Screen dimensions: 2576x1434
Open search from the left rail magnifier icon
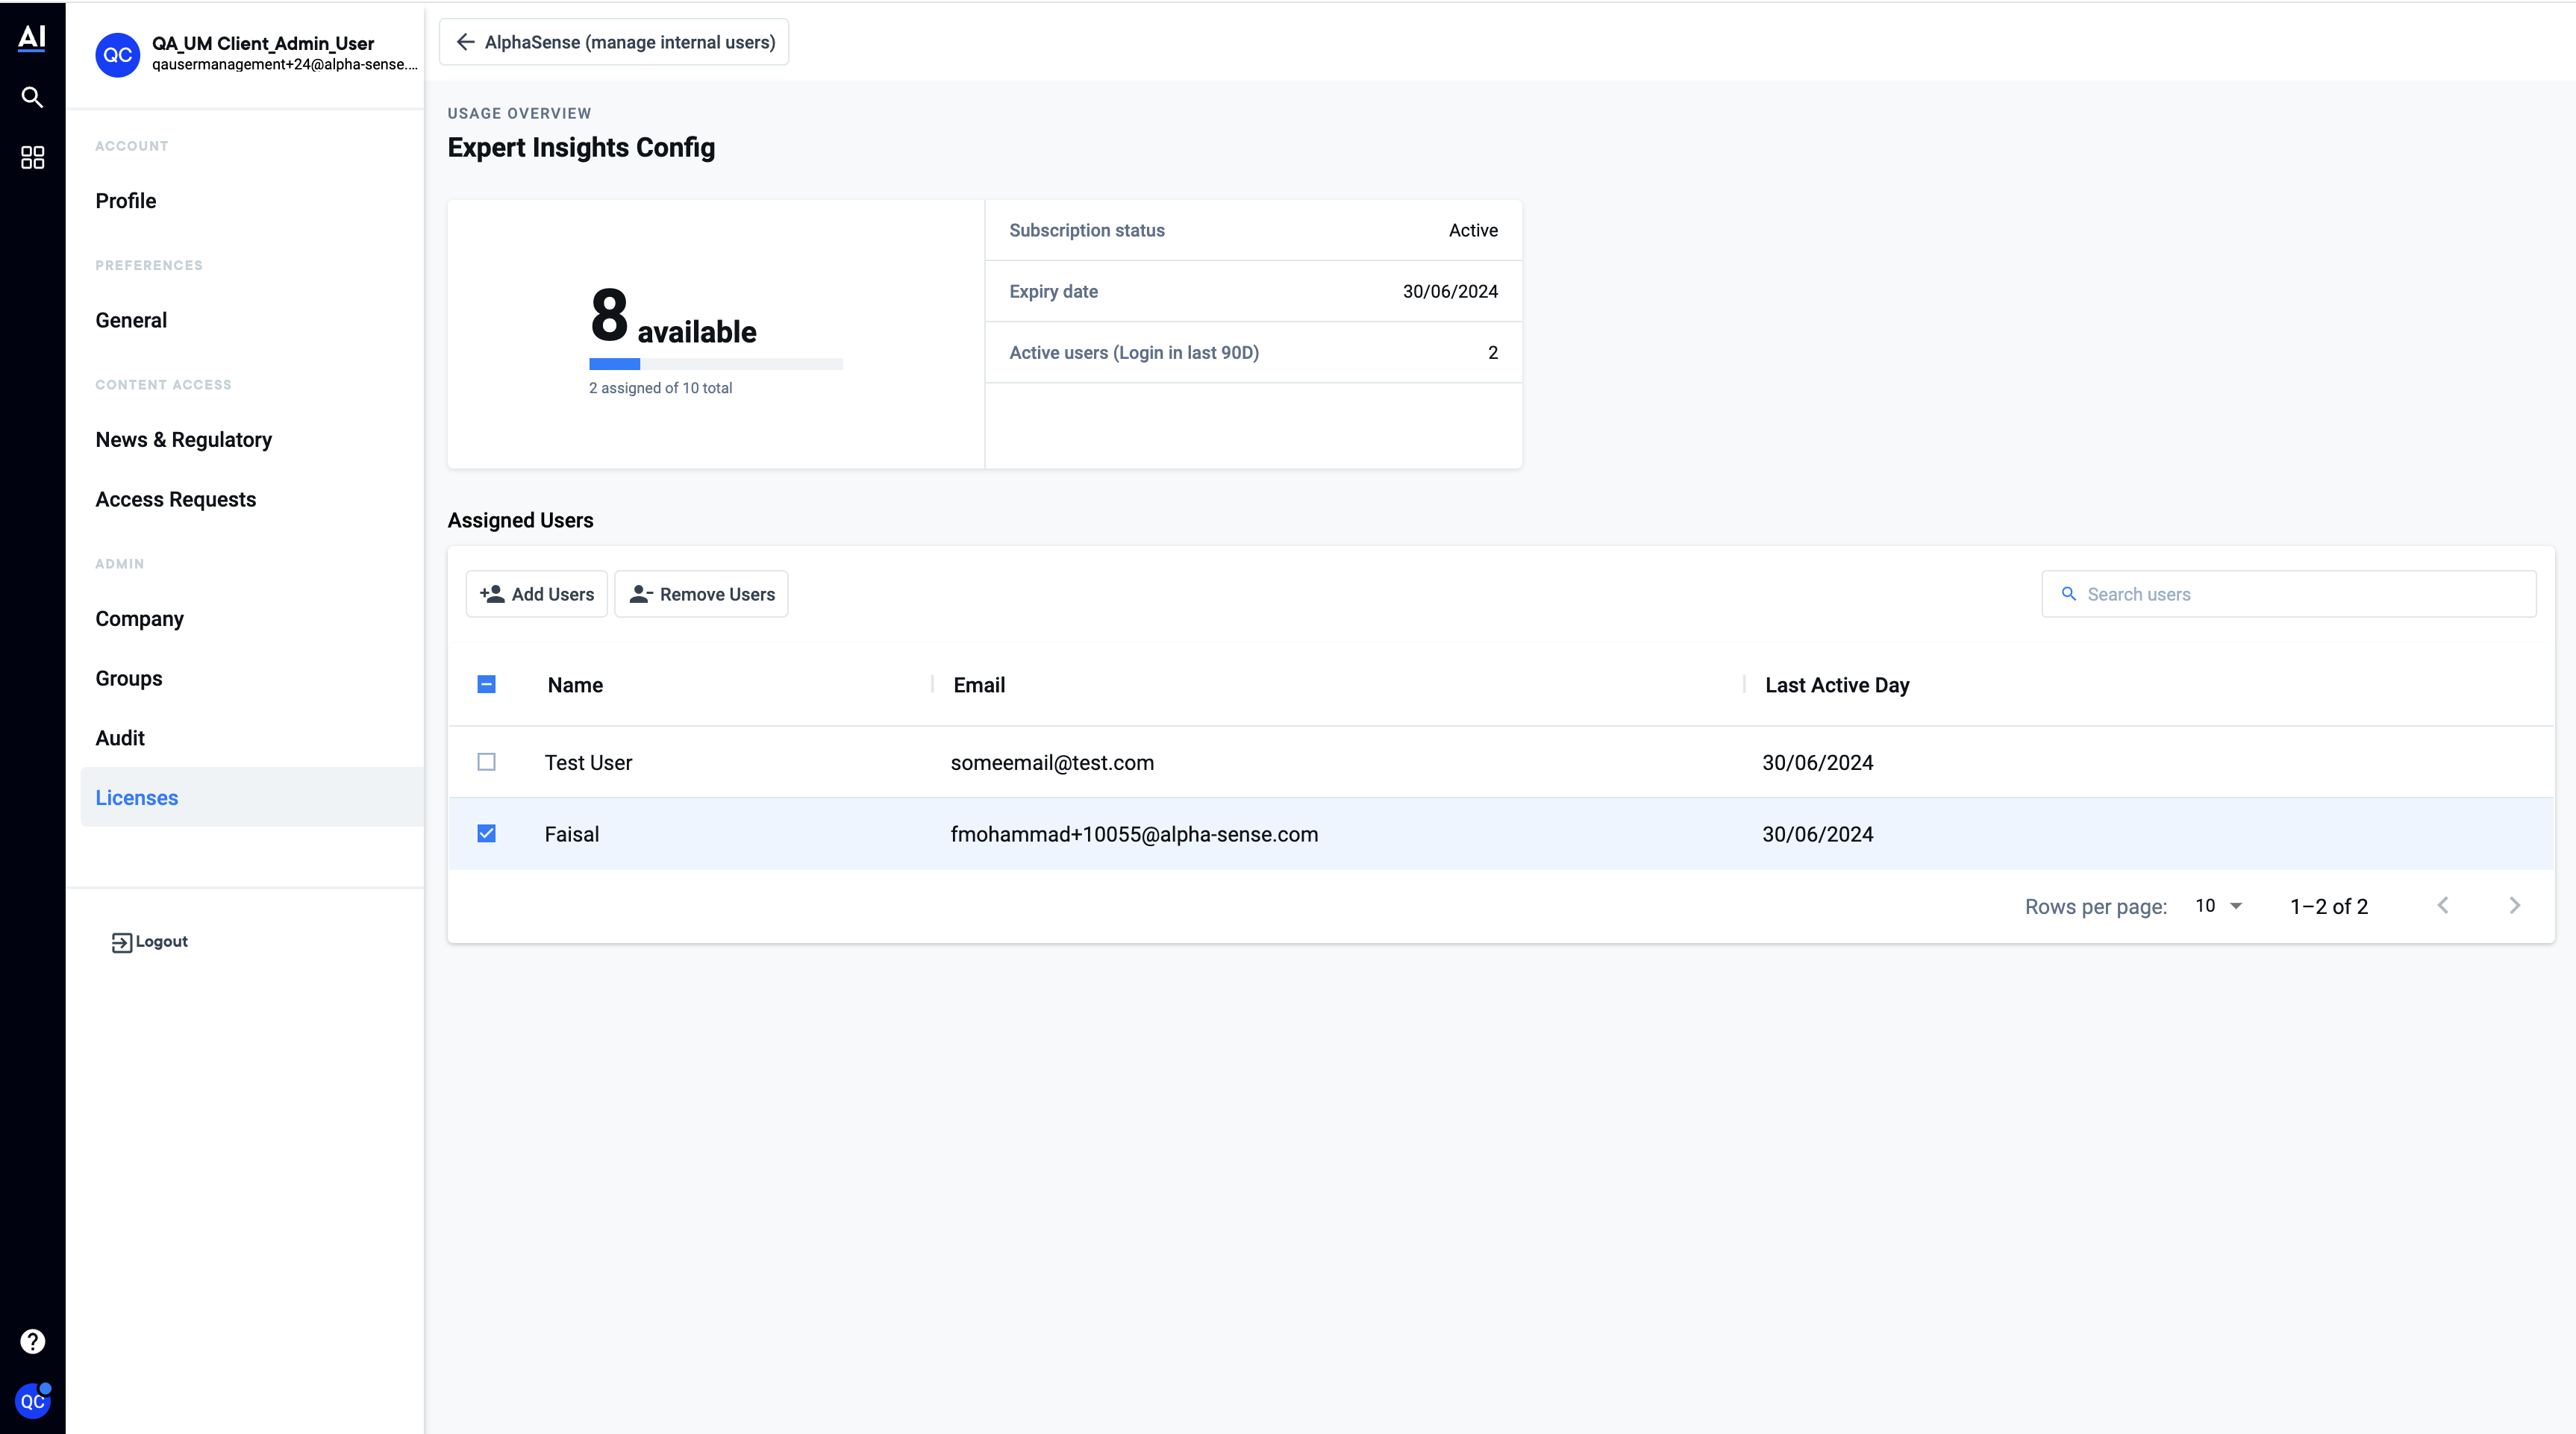click(x=32, y=97)
